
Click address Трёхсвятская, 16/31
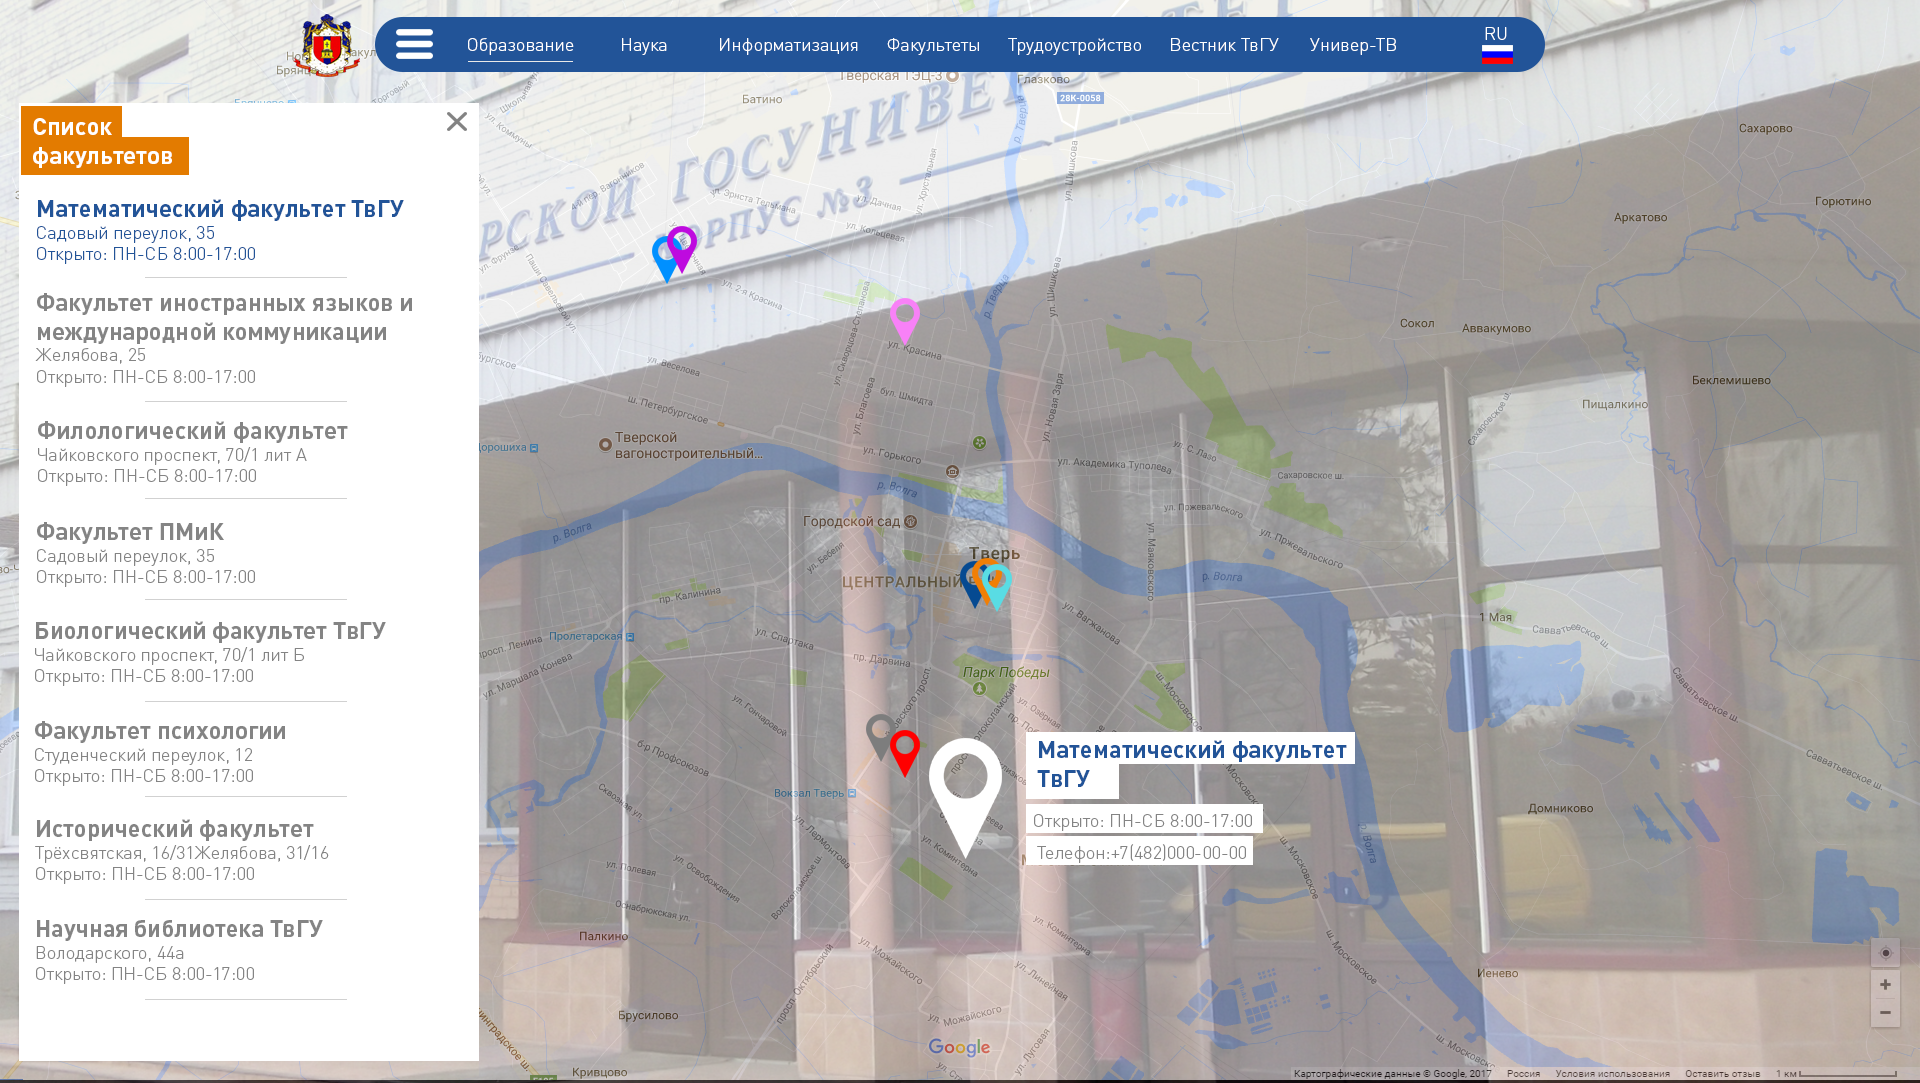[113, 853]
